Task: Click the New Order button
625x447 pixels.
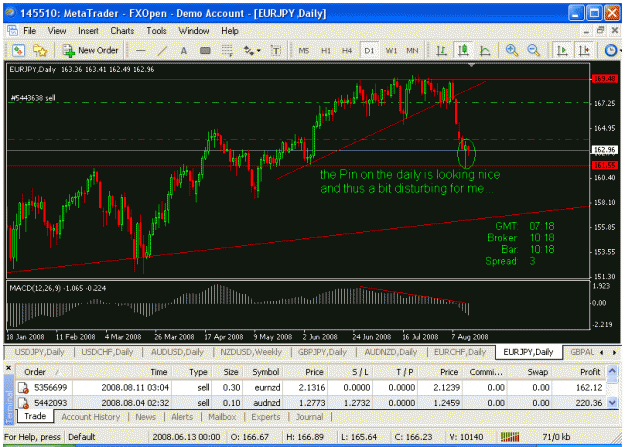Action: [90, 51]
